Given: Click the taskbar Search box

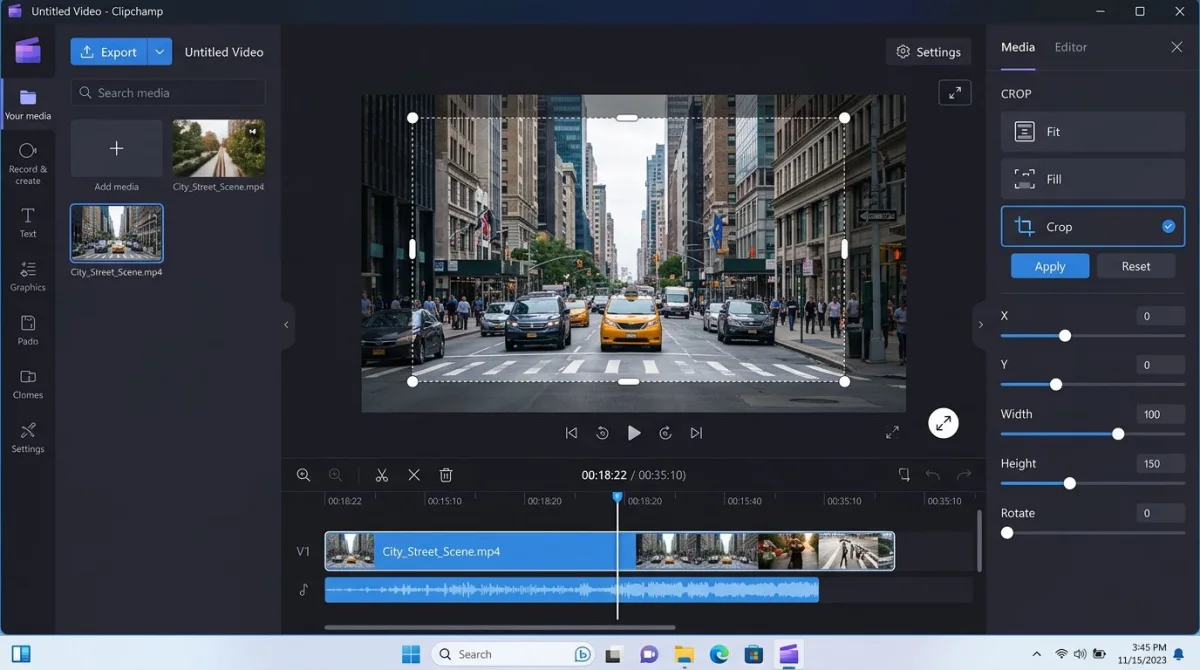Looking at the screenshot, I should (514, 654).
